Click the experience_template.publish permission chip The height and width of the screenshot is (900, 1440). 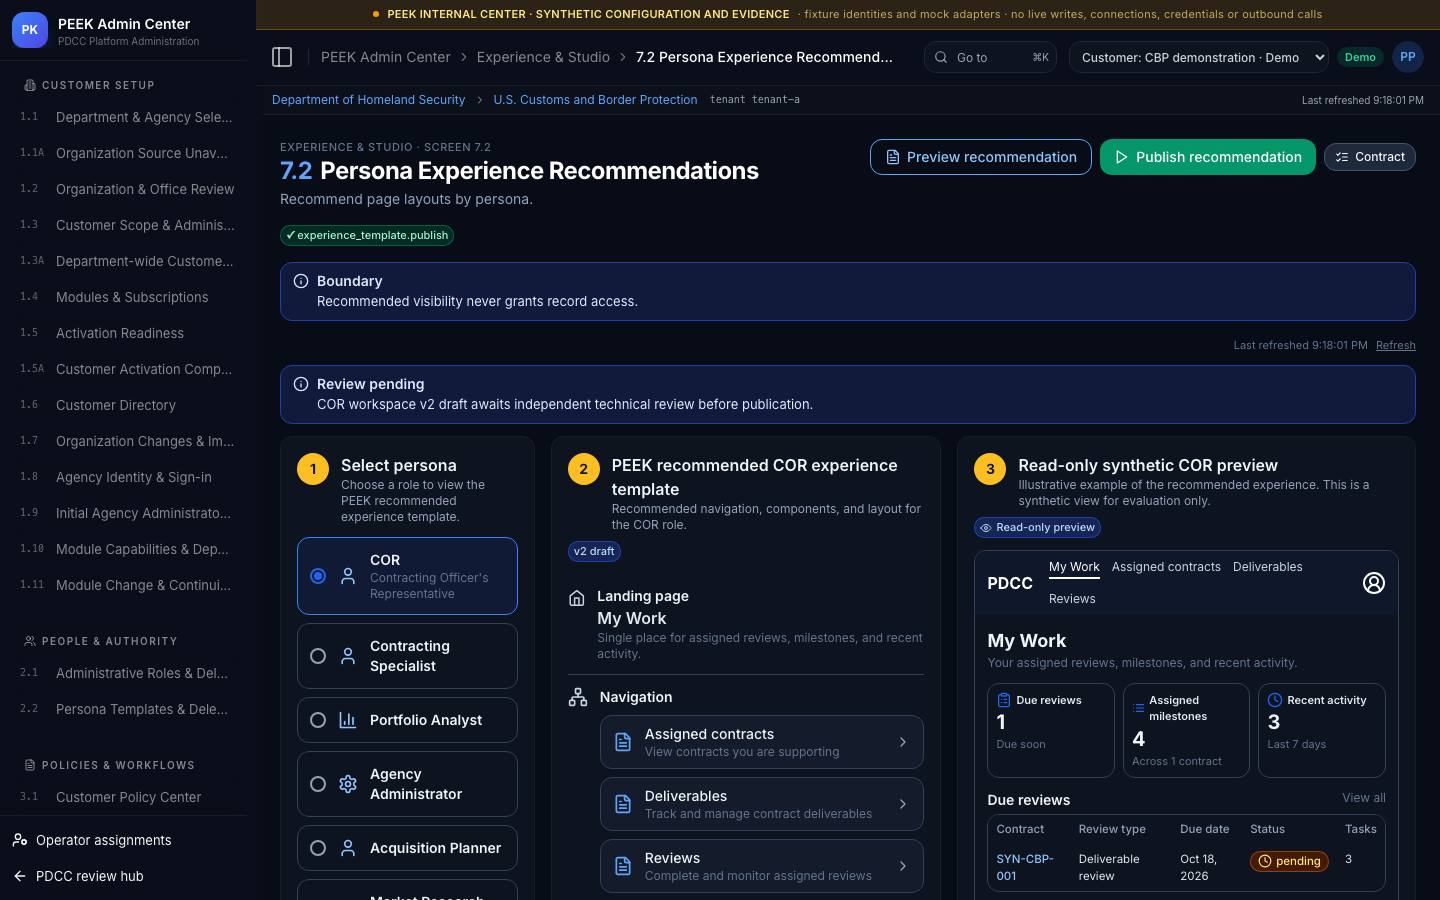tap(367, 235)
